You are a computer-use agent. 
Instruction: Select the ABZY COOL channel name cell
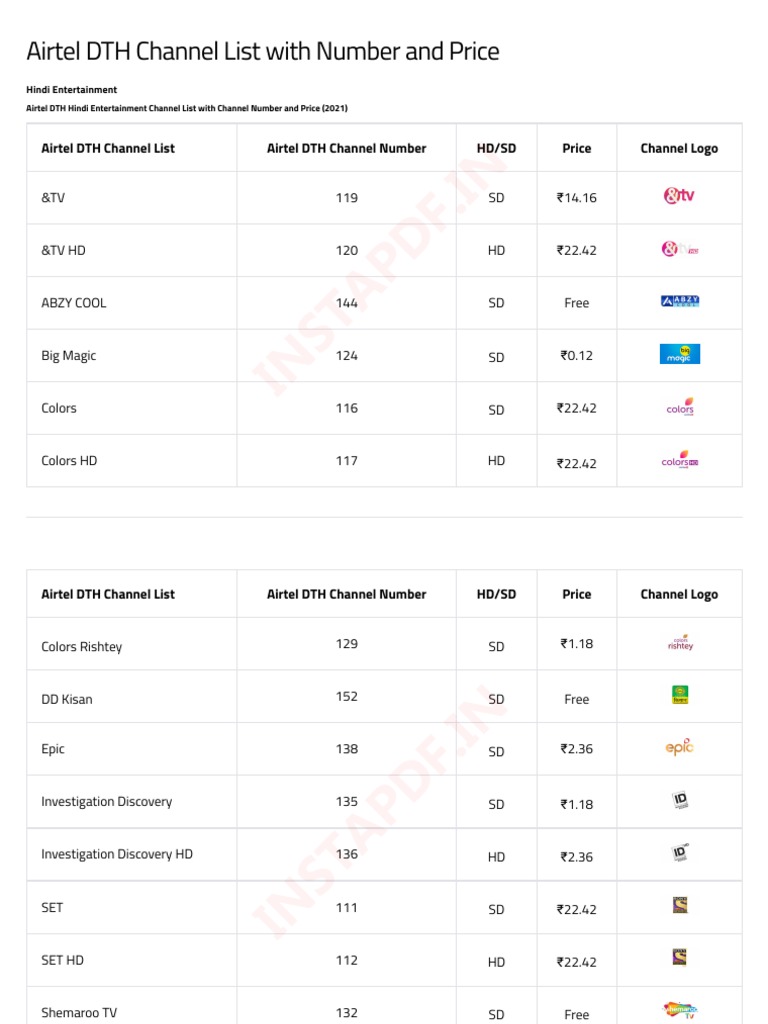coord(74,303)
